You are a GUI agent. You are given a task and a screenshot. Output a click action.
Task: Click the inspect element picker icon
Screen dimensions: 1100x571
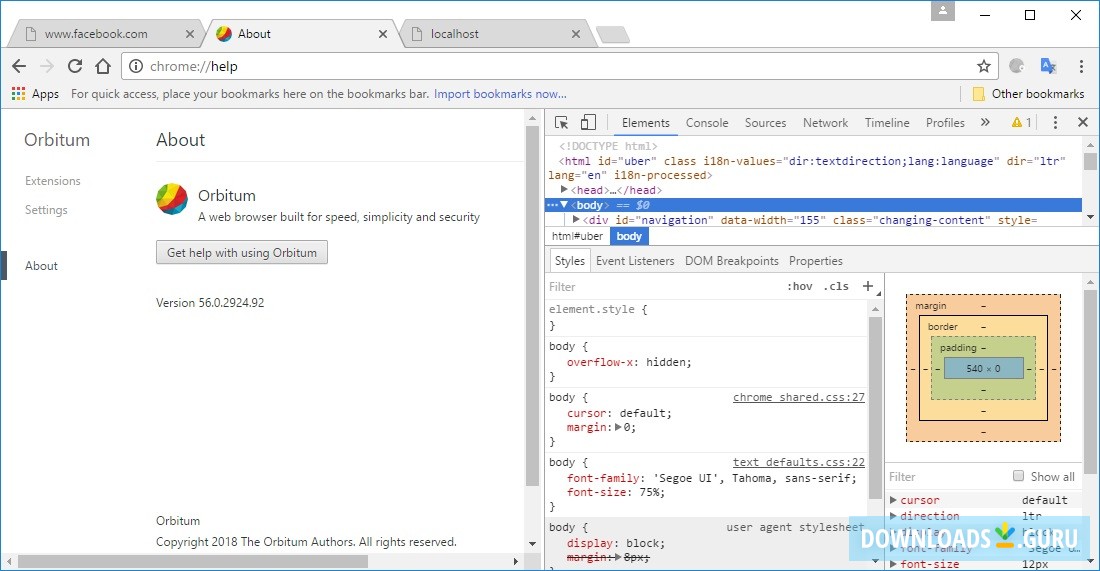pos(562,123)
